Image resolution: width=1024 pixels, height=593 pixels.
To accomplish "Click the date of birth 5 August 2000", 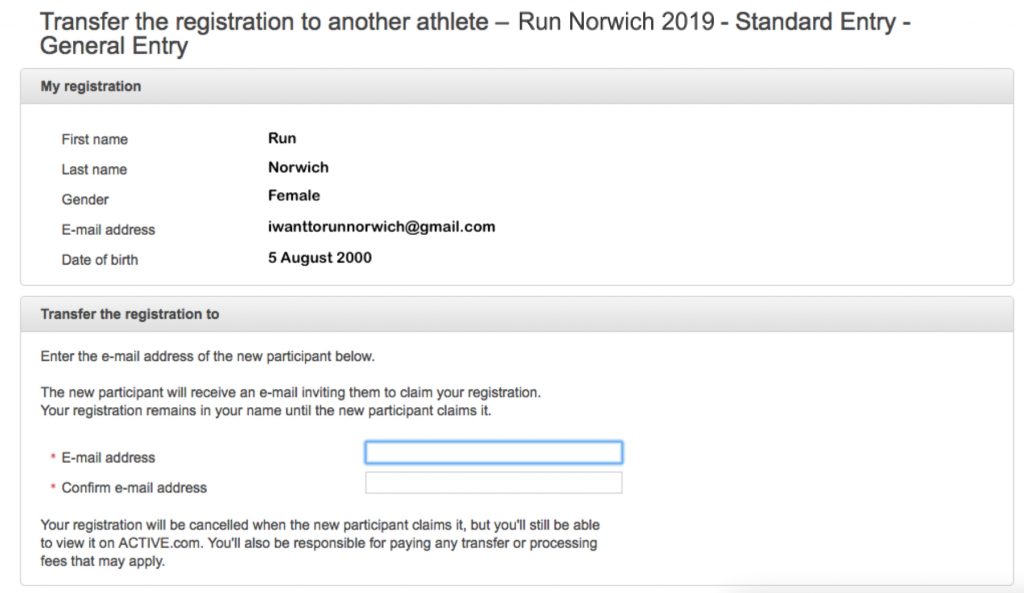I will [x=320, y=257].
